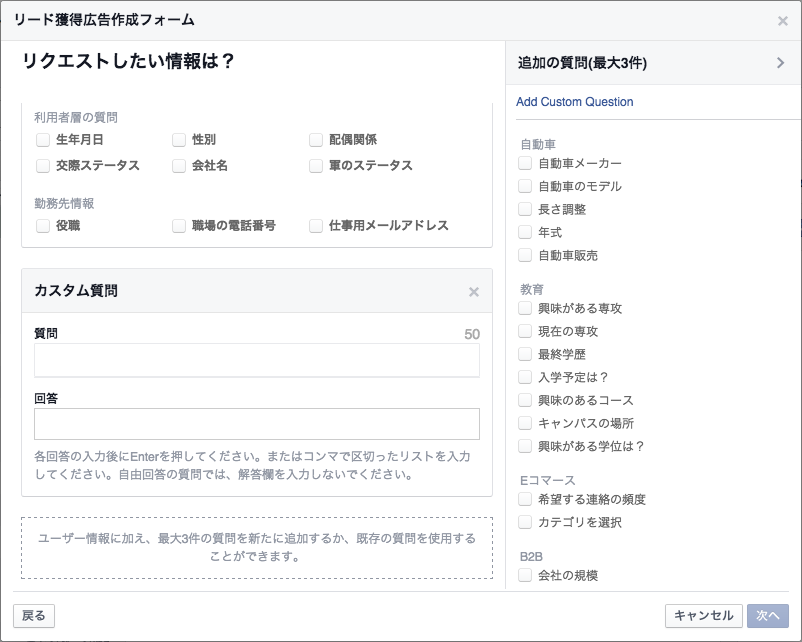The width and height of the screenshot is (802, 642).
Task: Enable the 自動車メーカー checkbox
Action: [x=525, y=163]
